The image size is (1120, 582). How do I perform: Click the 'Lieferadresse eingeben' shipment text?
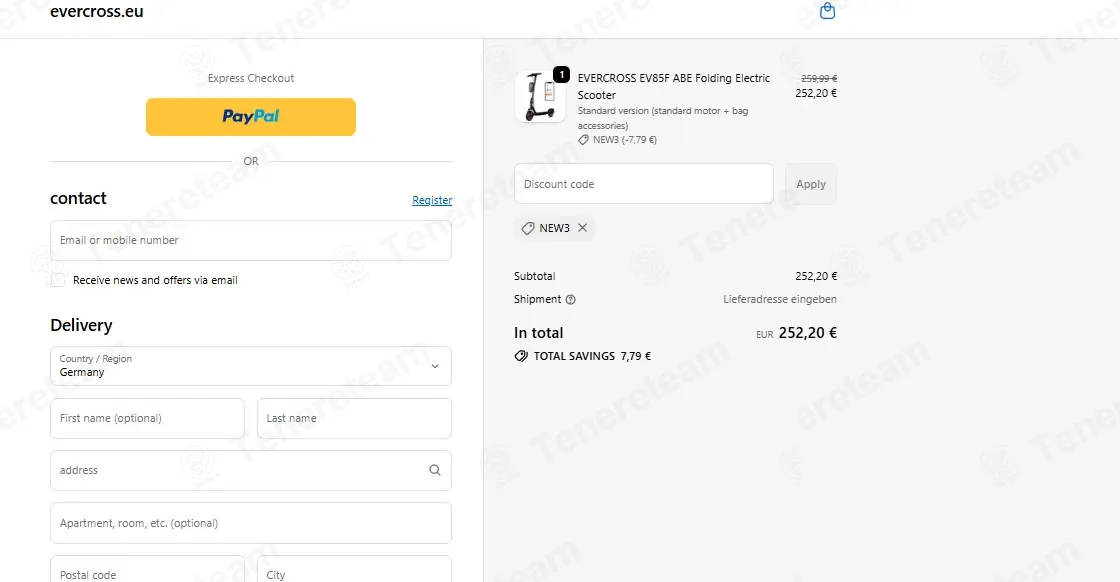pos(779,299)
